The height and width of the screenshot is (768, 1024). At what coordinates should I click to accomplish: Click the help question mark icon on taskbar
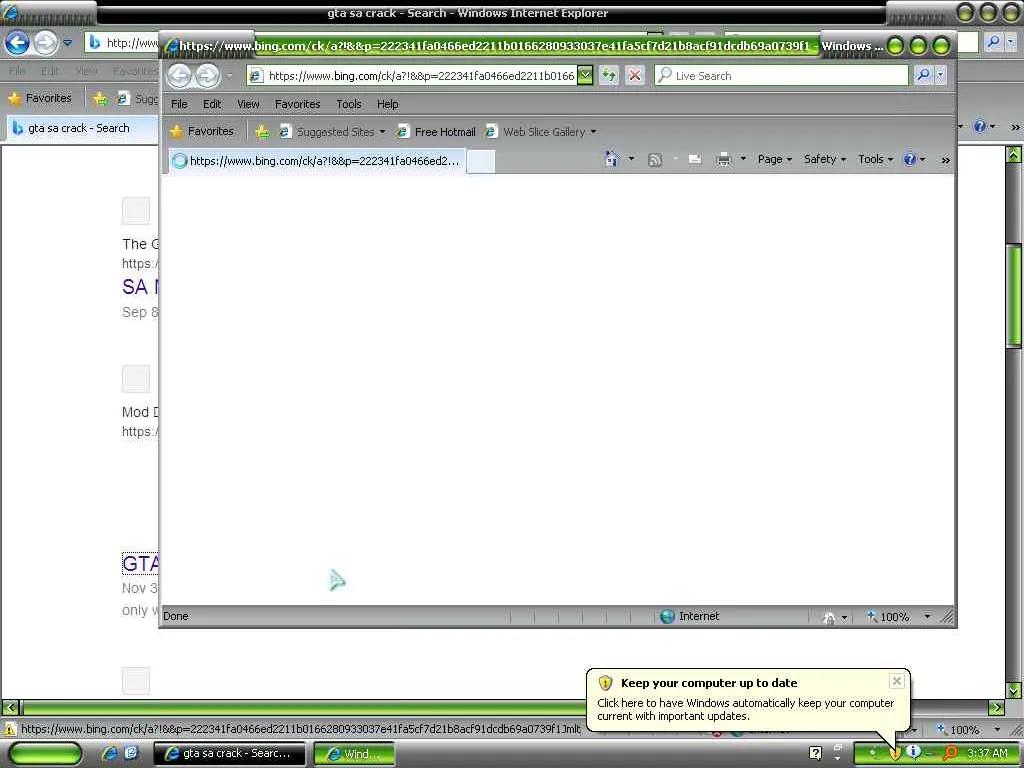point(815,753)
